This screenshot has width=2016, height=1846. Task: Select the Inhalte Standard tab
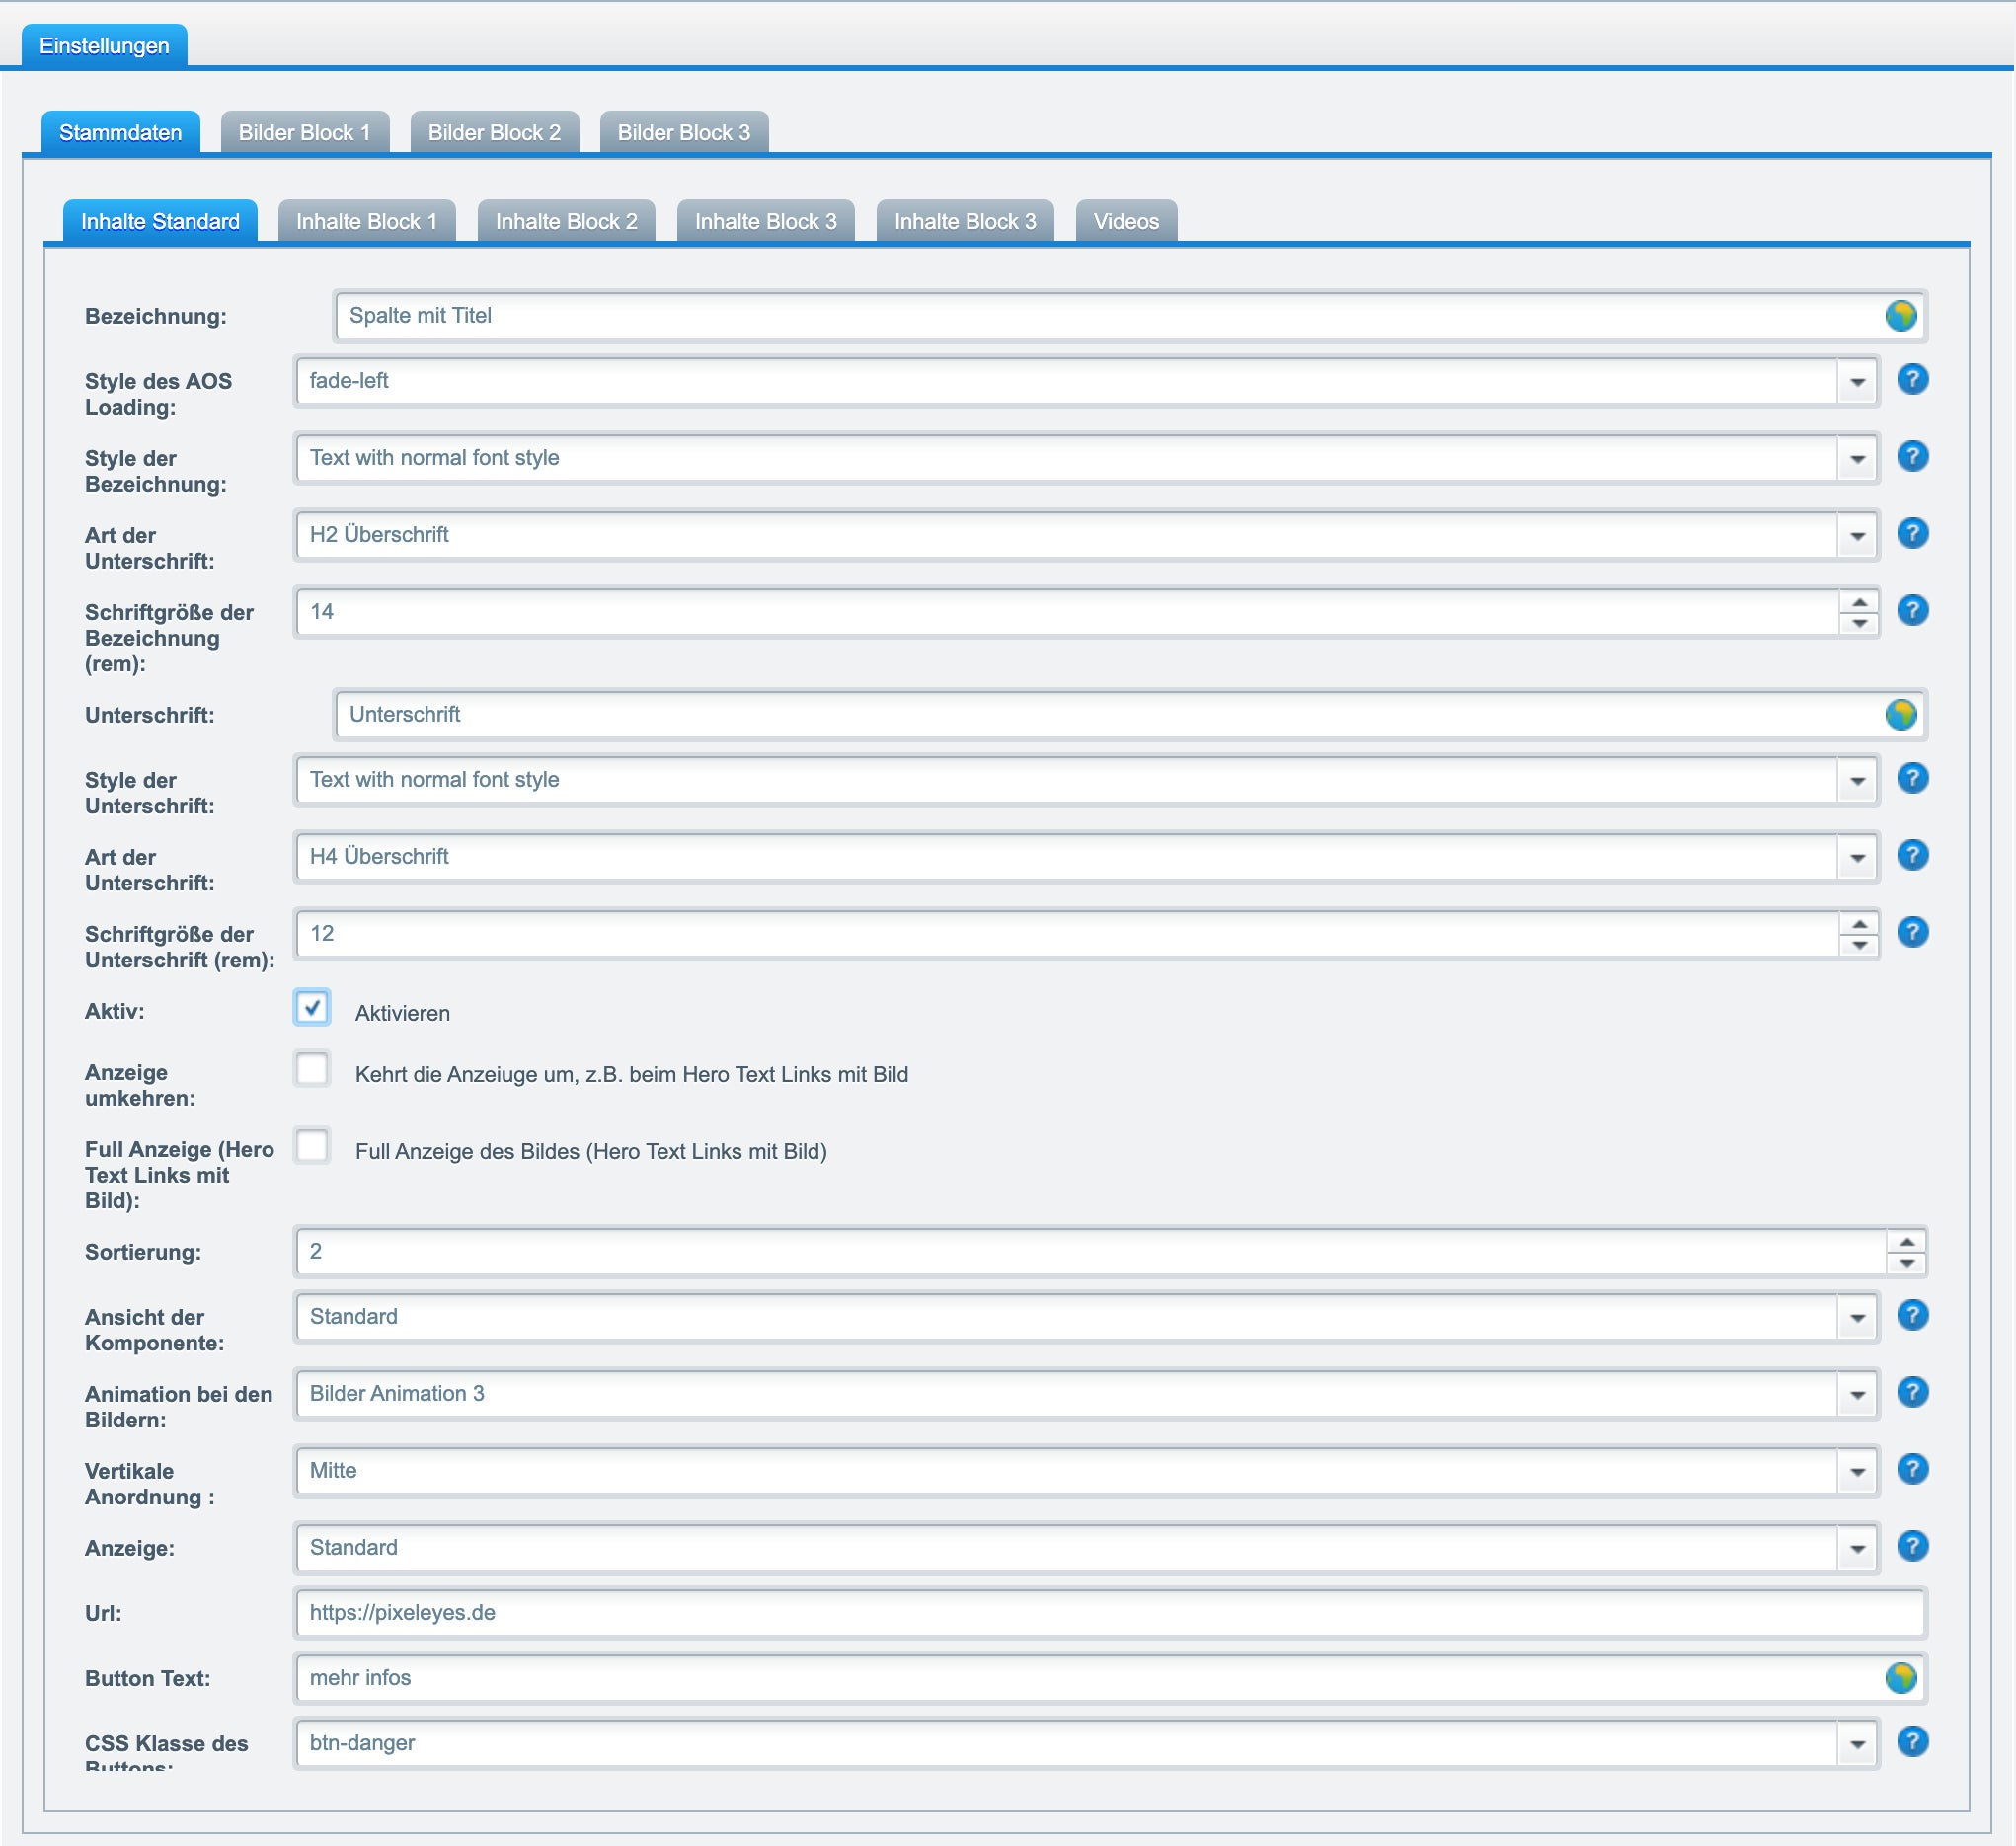pyautogui.click(x=160, y=221)
